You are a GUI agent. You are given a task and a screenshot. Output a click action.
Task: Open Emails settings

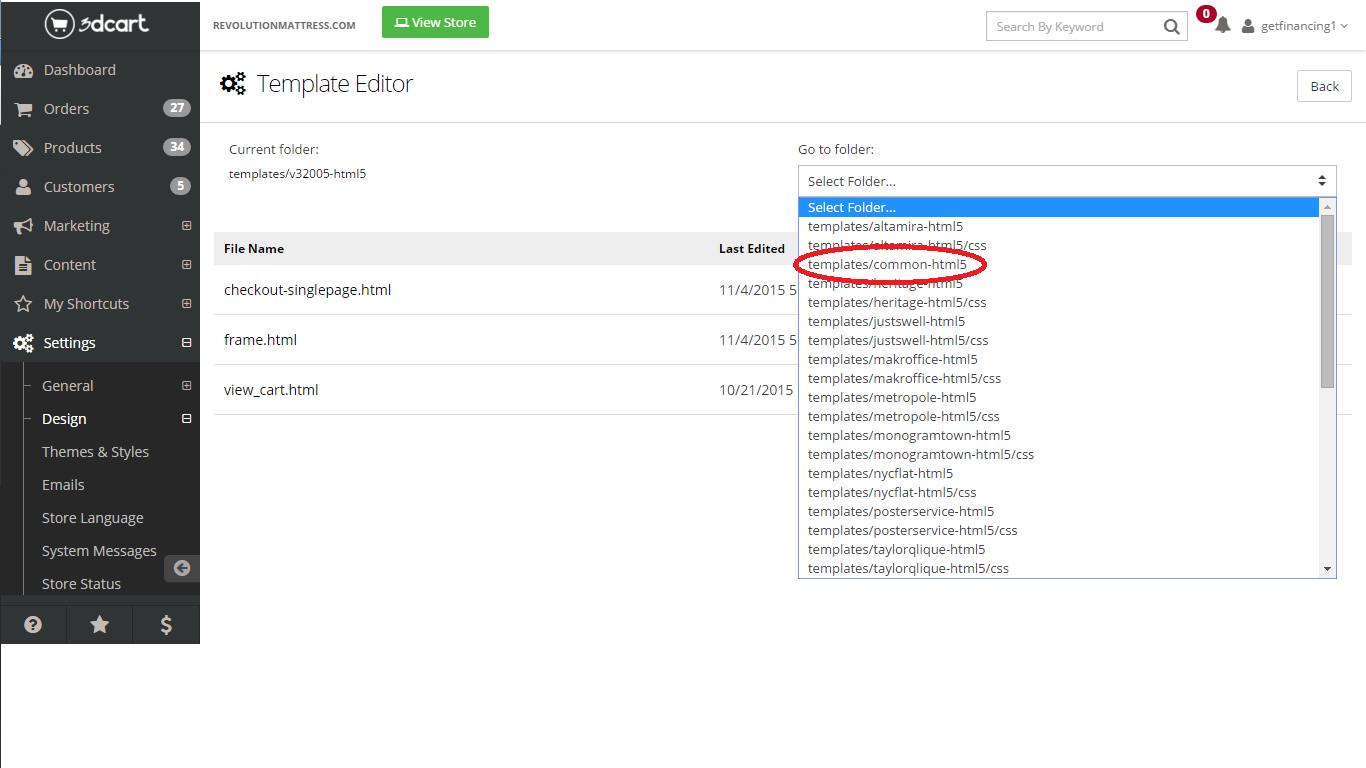point(63,485)
